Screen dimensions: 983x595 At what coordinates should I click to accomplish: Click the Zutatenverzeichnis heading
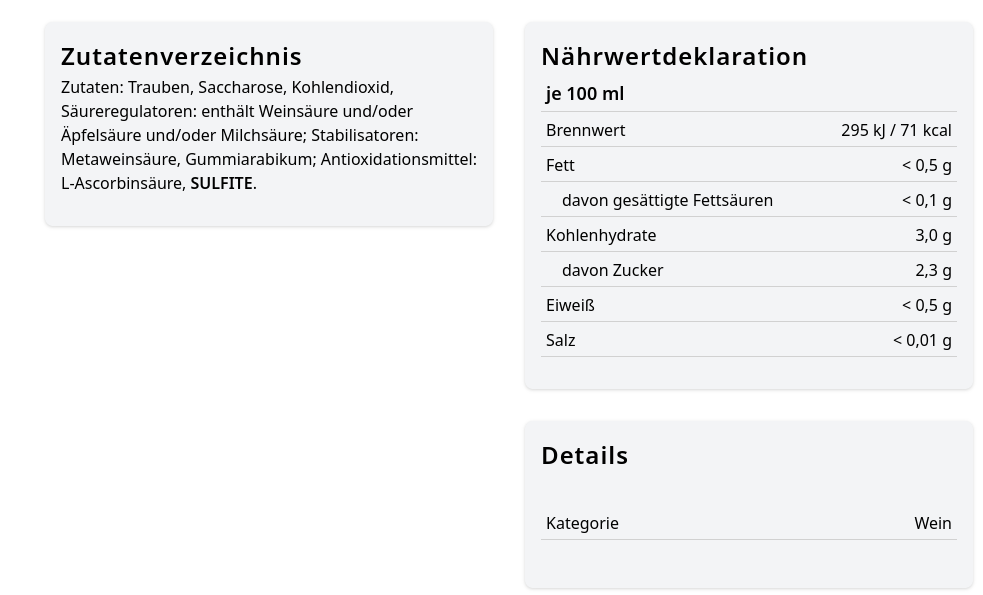(x=181, y=56)
